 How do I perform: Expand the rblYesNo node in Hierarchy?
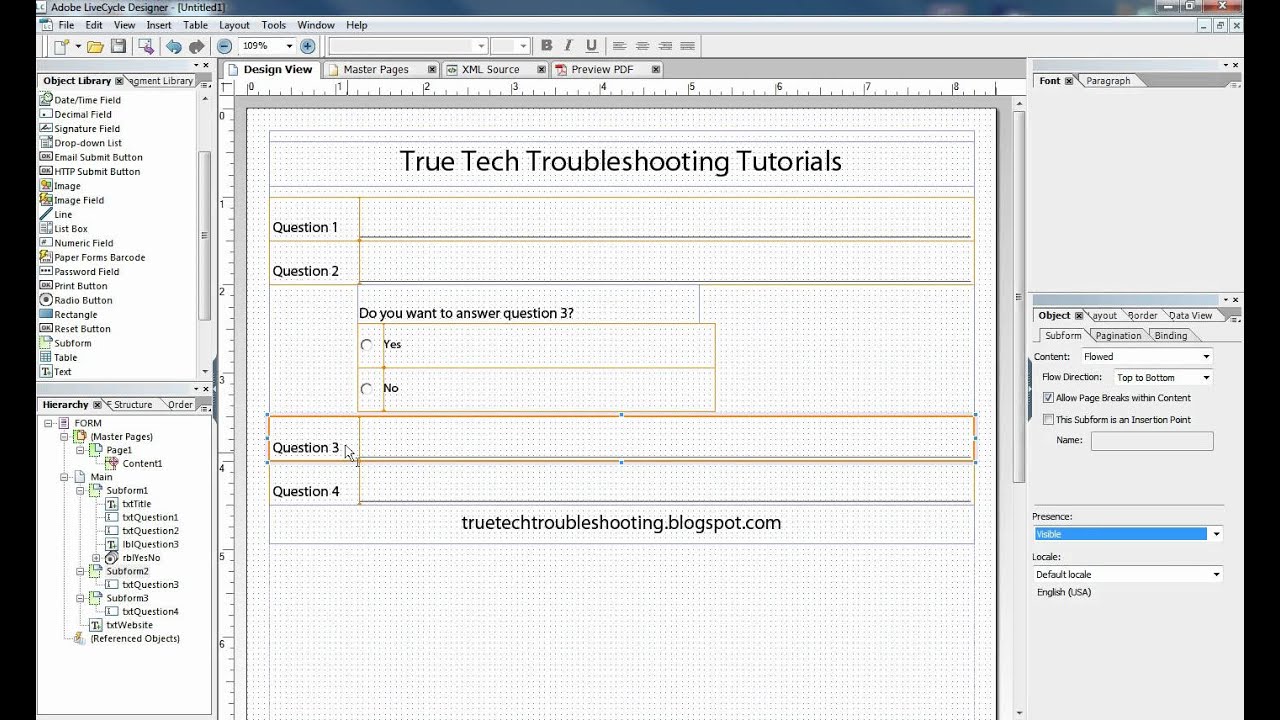(96, 558)
